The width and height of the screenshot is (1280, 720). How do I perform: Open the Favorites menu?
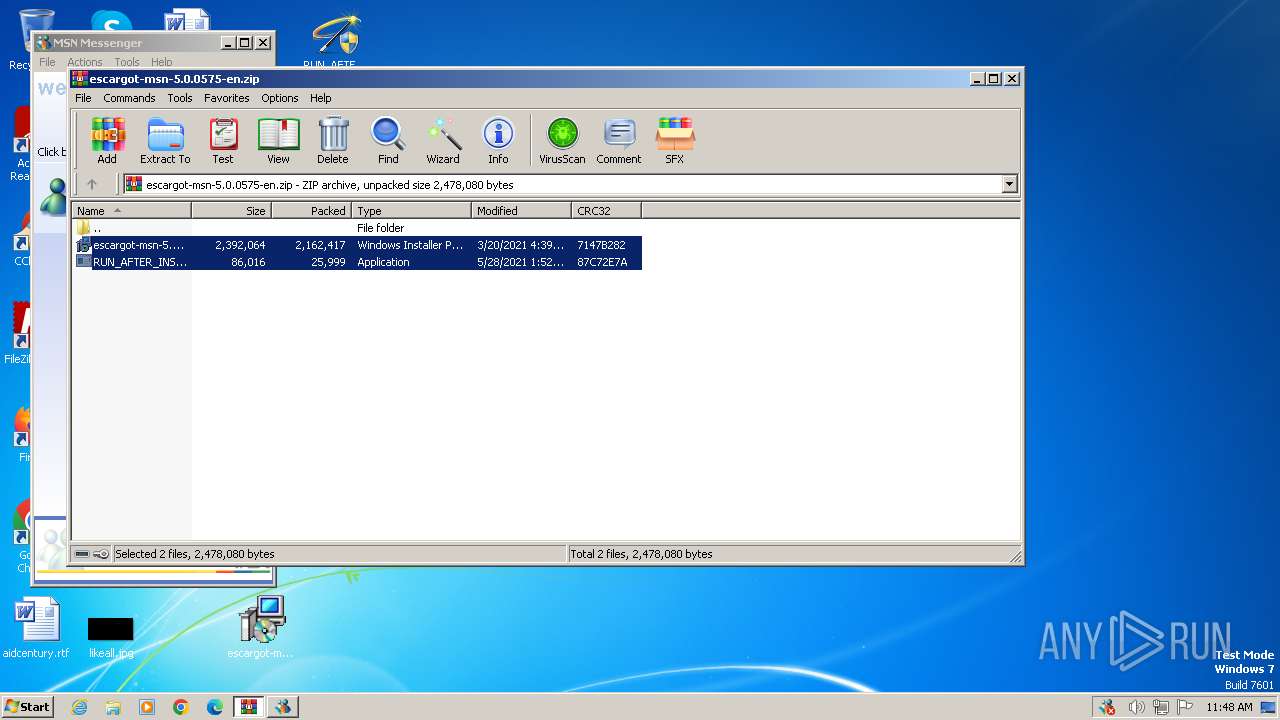[x=227, y=98]
